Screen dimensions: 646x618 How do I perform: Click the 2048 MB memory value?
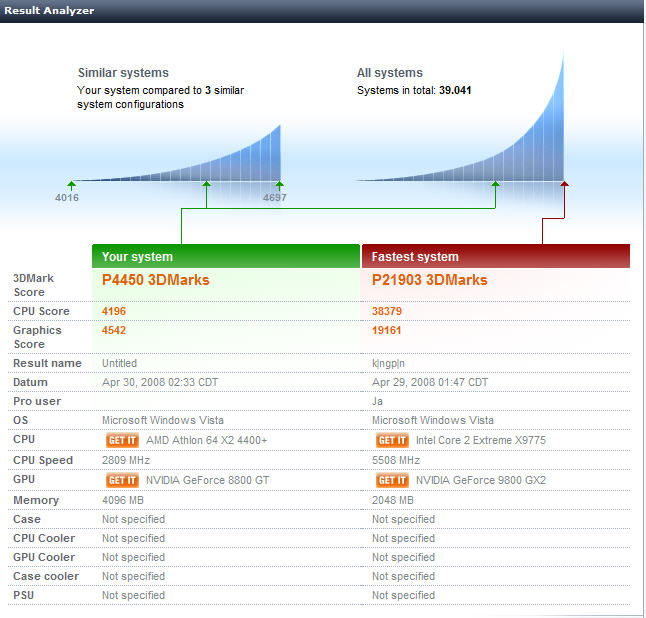pos(392,500)
